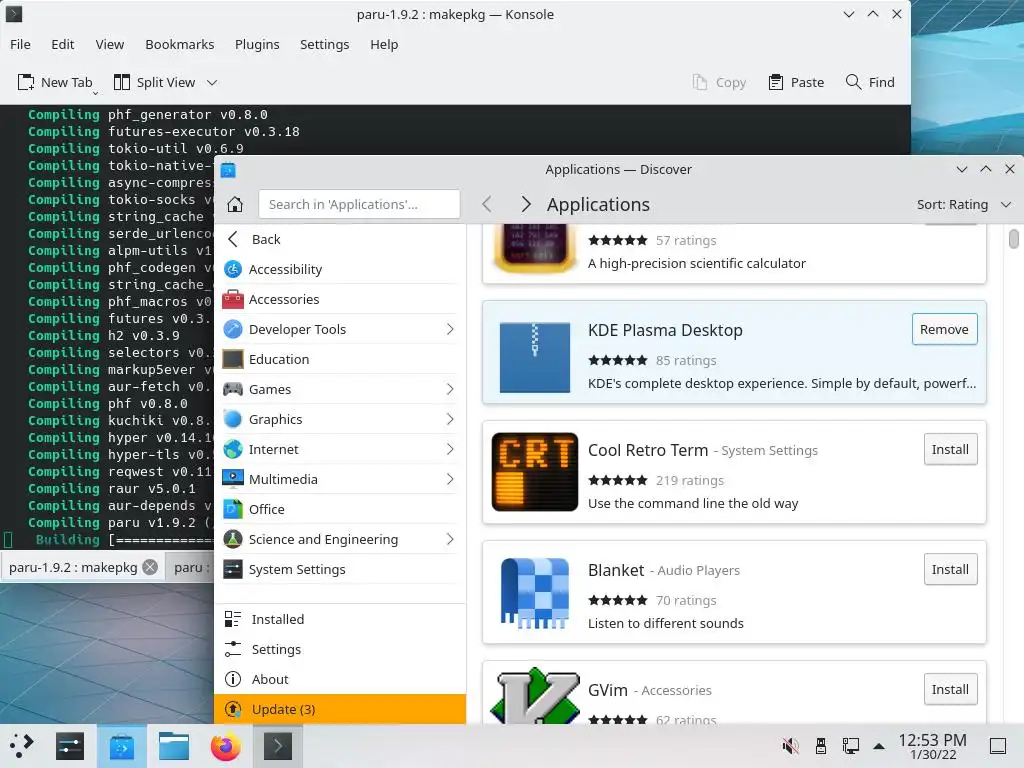Launch Firefox from the taskbar

[x=225, y=746]
